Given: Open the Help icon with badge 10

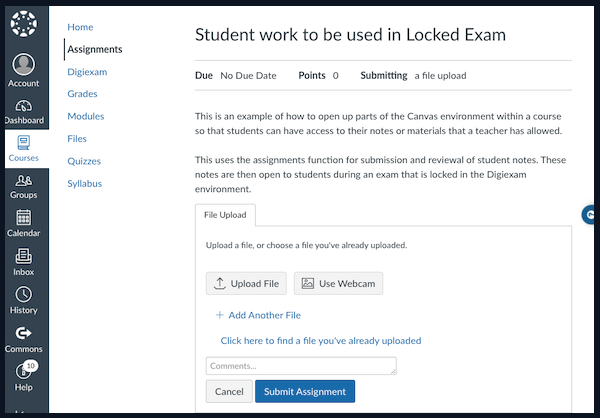Looking at the screenshot, I should [24, 371].
